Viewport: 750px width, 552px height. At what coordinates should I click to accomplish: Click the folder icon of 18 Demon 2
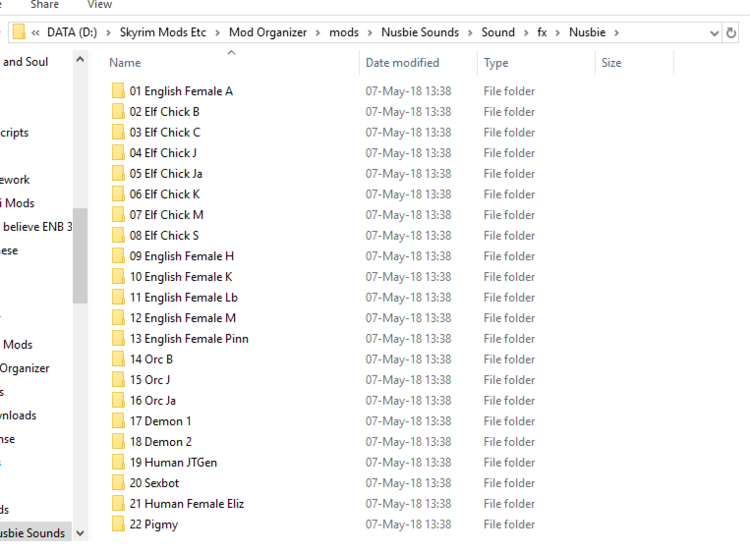pos(118,441)
